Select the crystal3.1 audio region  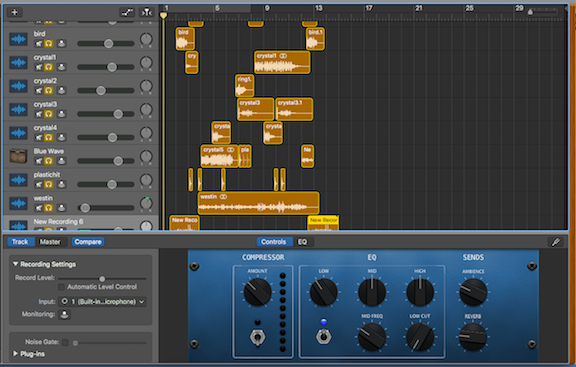(x=294, y=109)
